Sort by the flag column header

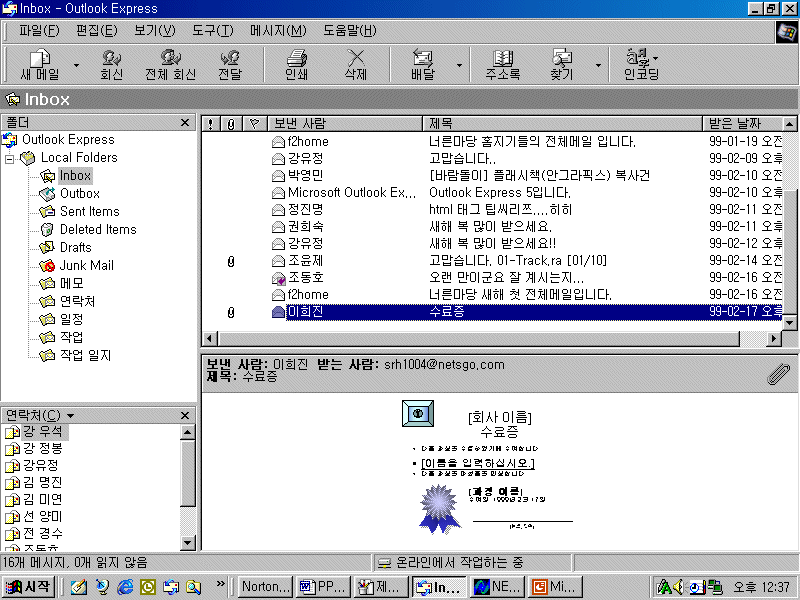point(255,123)
